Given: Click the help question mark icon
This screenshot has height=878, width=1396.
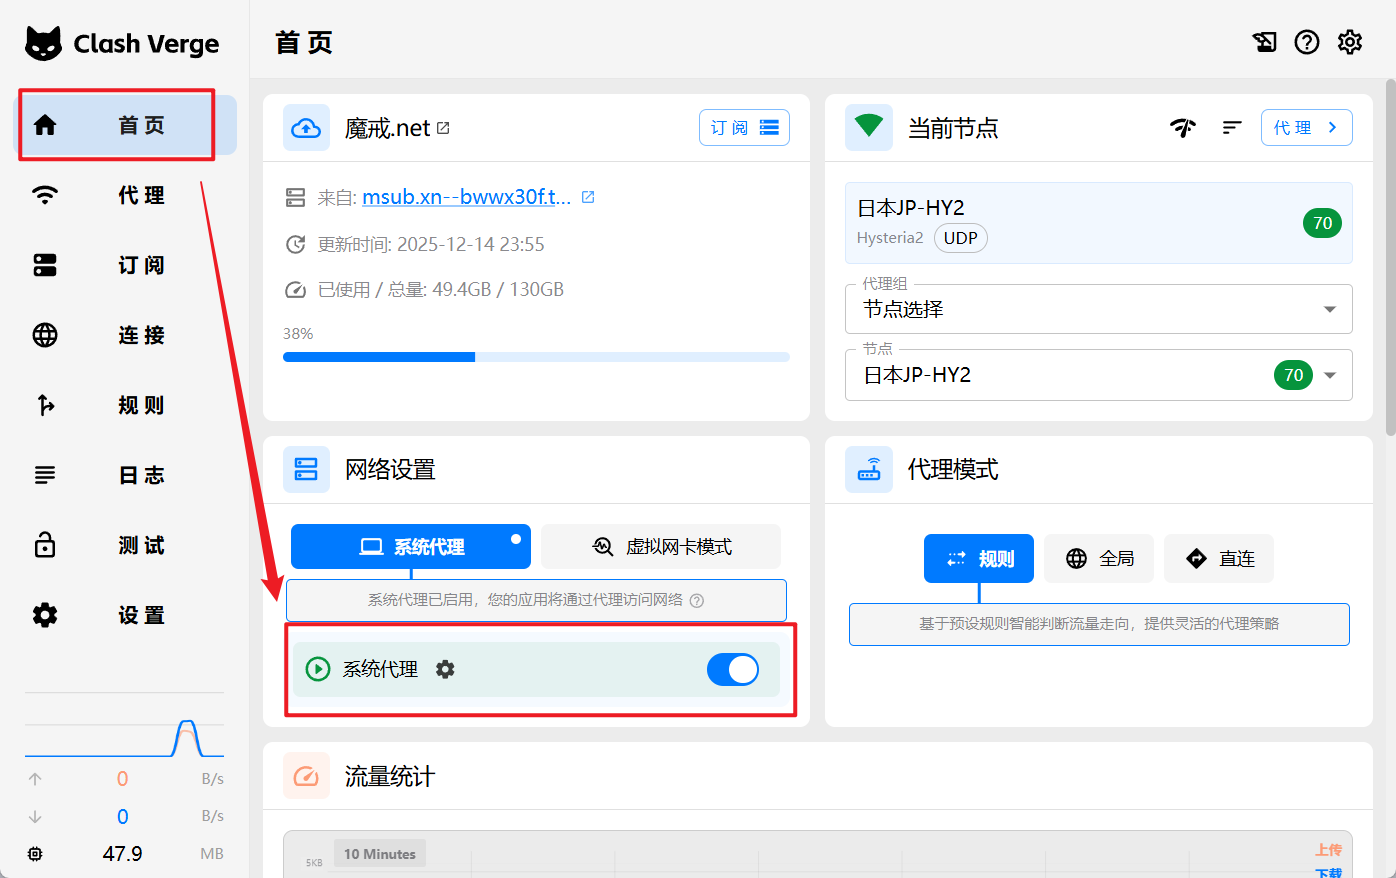Looking at the screenshot, I should (x=1307, y=42).
